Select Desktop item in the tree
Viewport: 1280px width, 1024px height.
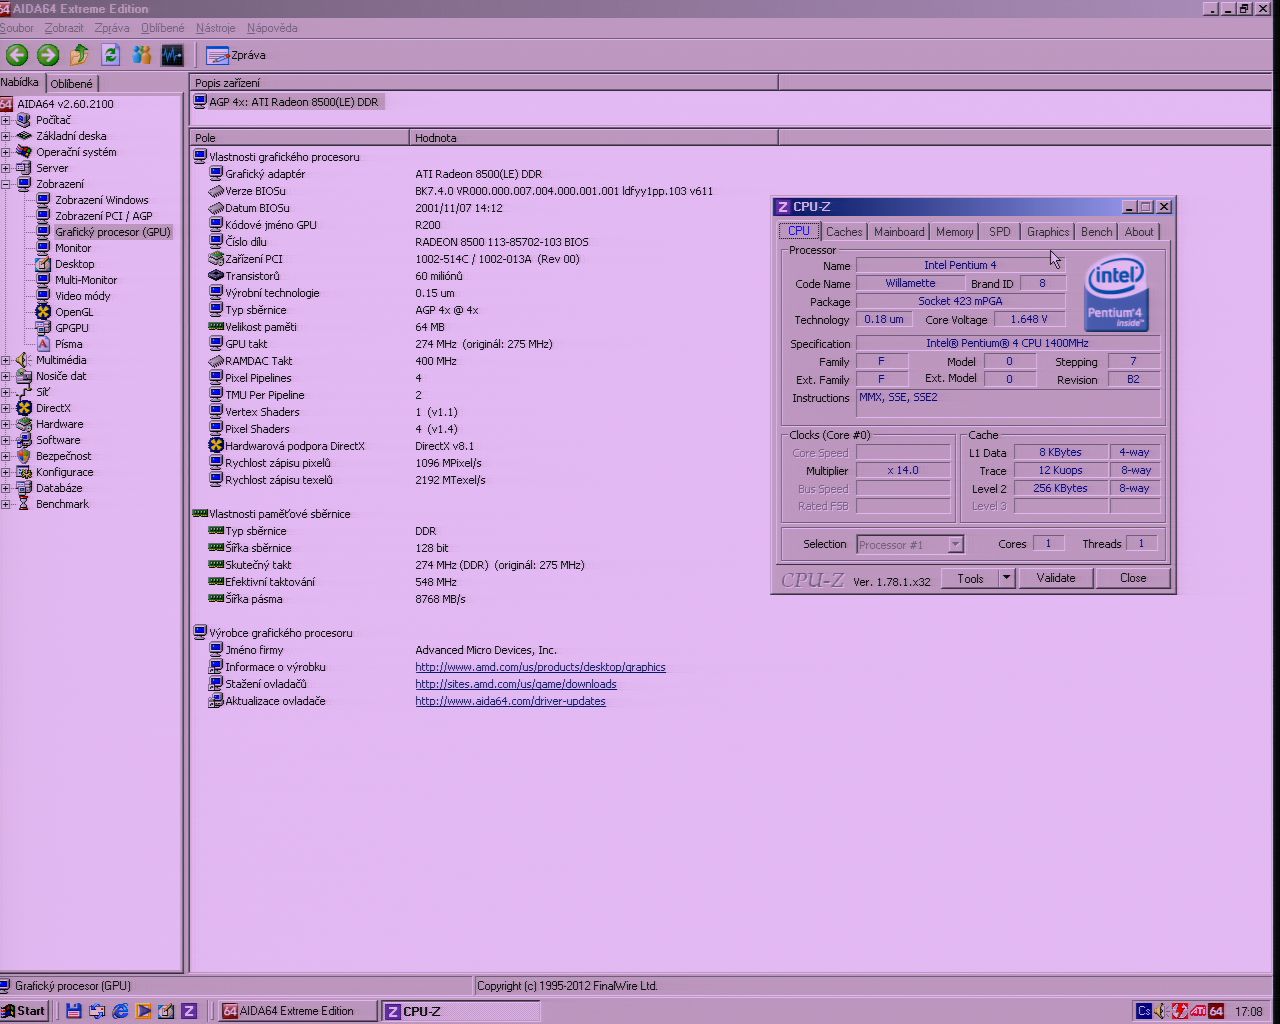75,264
